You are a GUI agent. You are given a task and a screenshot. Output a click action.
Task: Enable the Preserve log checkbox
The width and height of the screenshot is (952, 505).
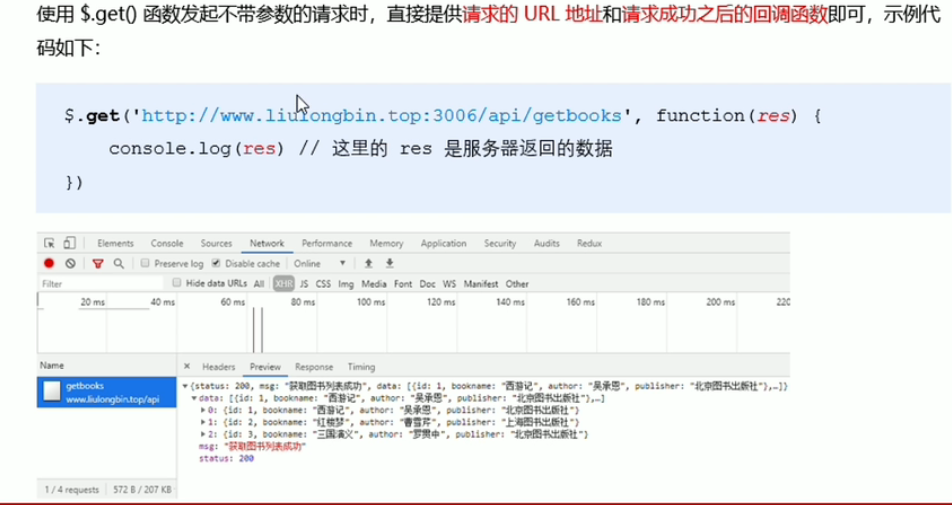(x=145, y=264)
